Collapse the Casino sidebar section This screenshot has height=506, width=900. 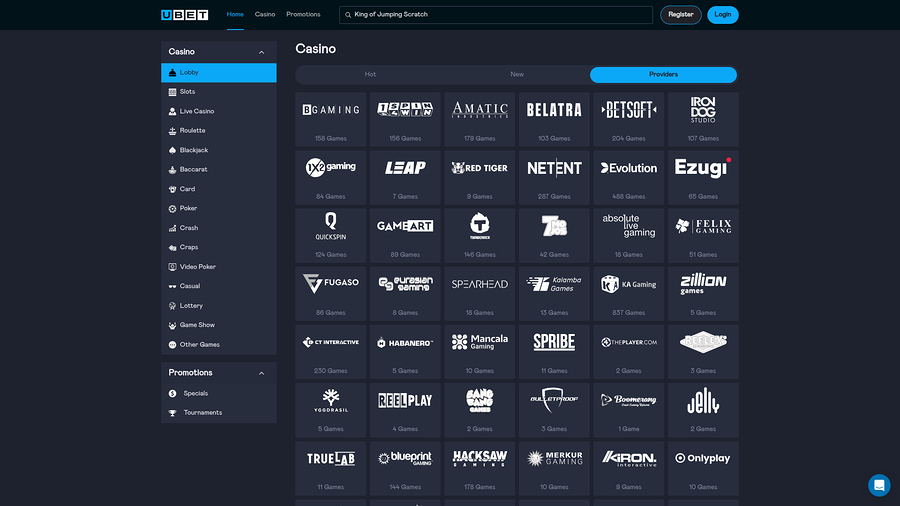(x=261, y=52)
